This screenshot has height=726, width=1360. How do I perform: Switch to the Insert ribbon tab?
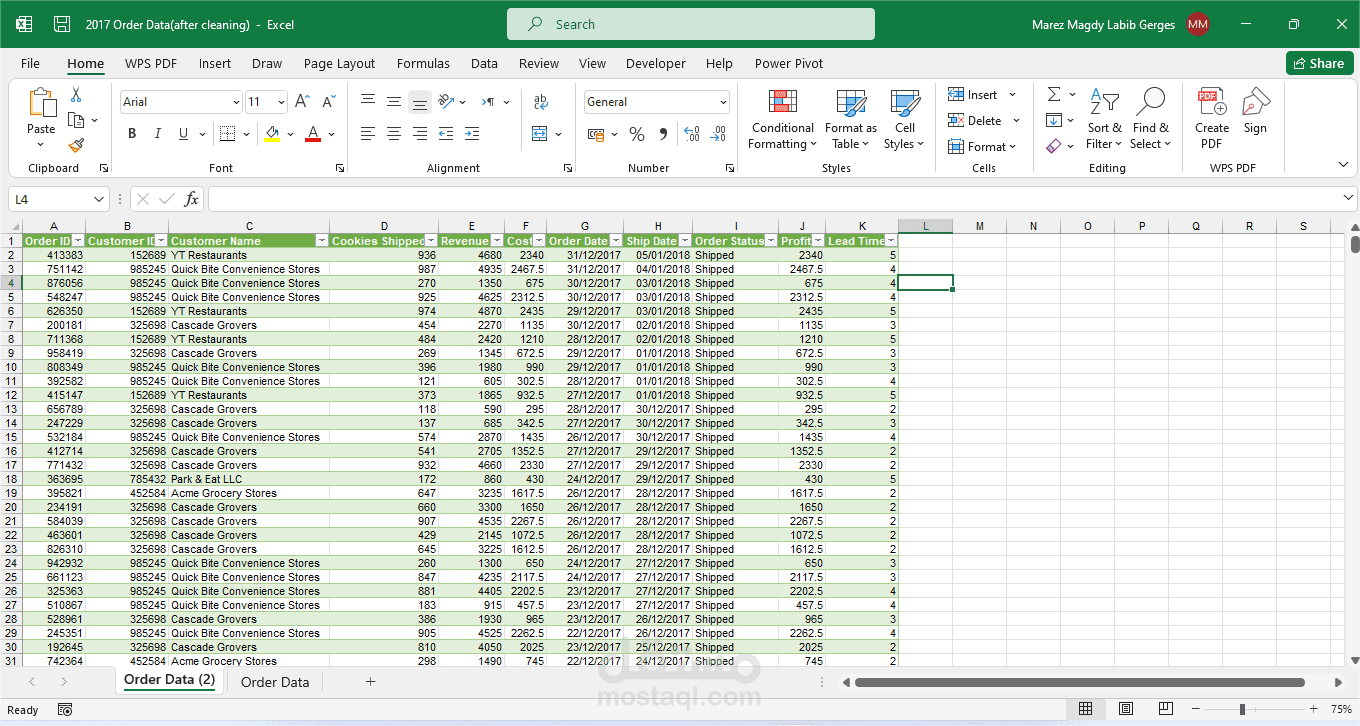(215, 63)
